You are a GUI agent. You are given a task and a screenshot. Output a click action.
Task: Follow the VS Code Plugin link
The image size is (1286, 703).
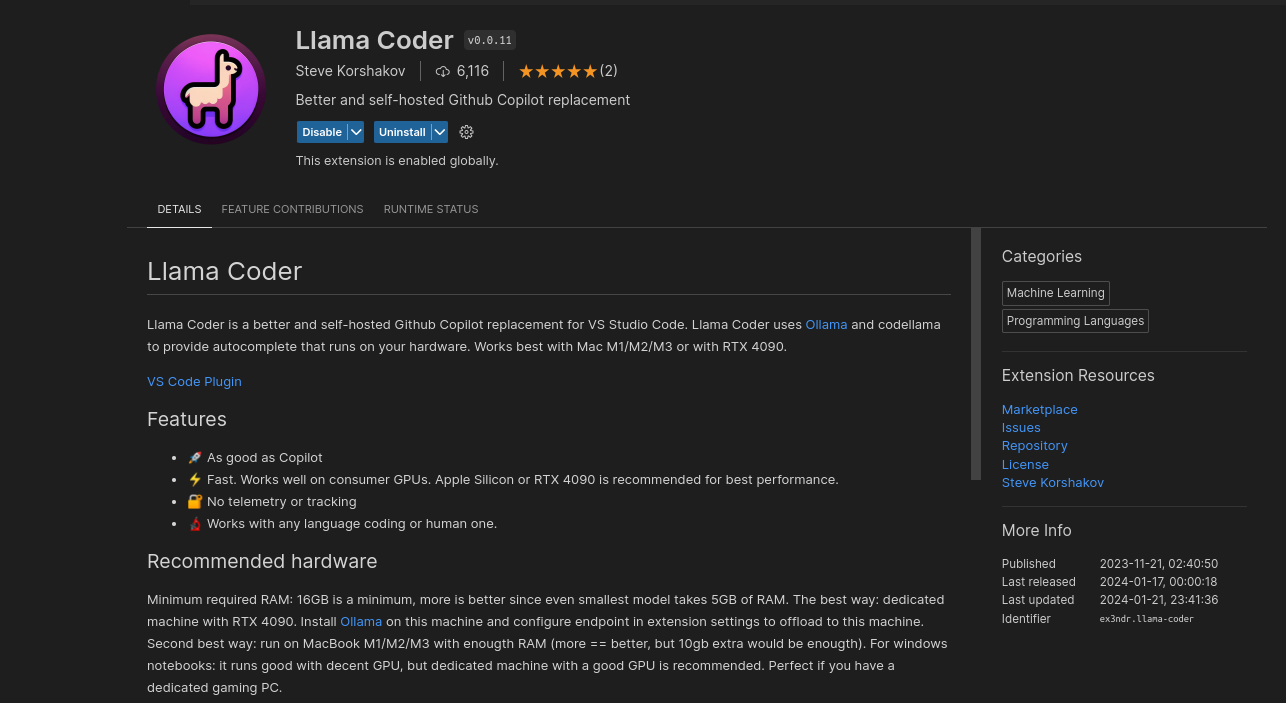click(x=194, y=381)
